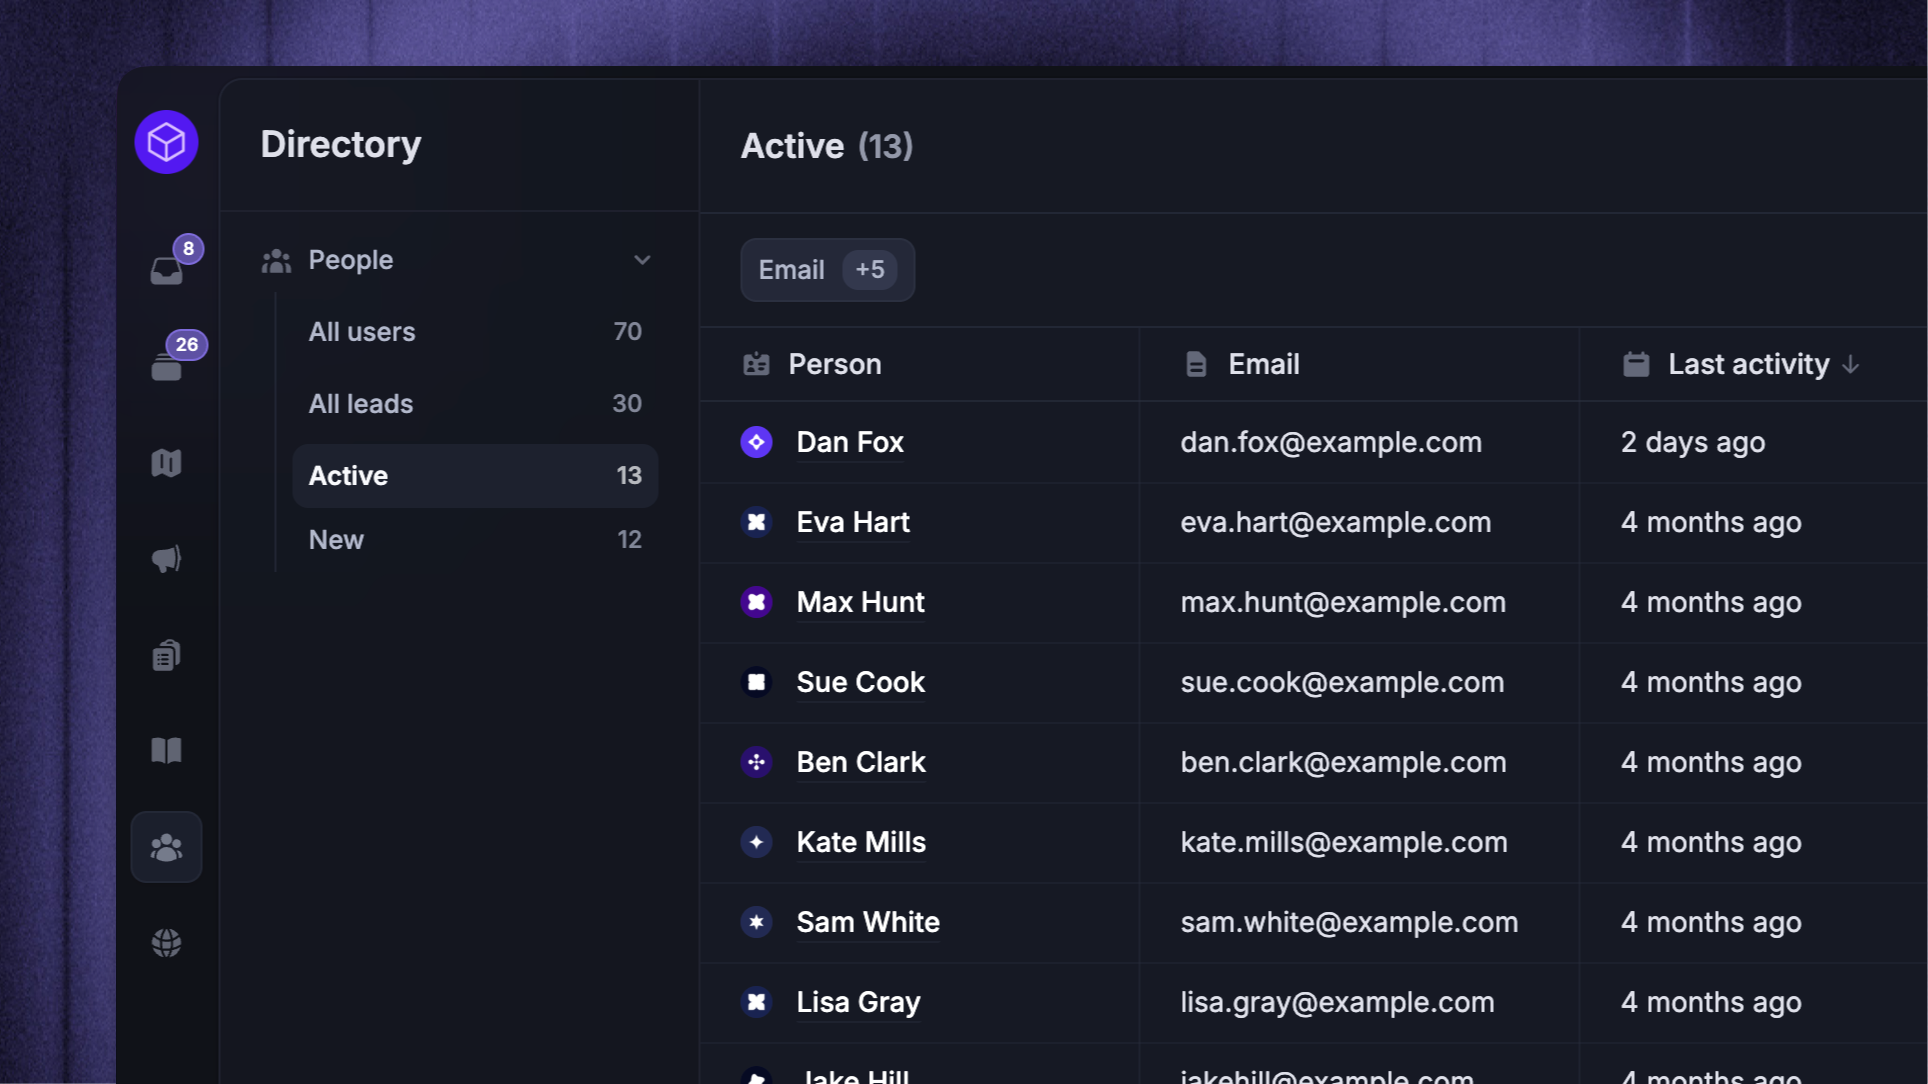Open Sue Cook's profile

pos(860,682)
